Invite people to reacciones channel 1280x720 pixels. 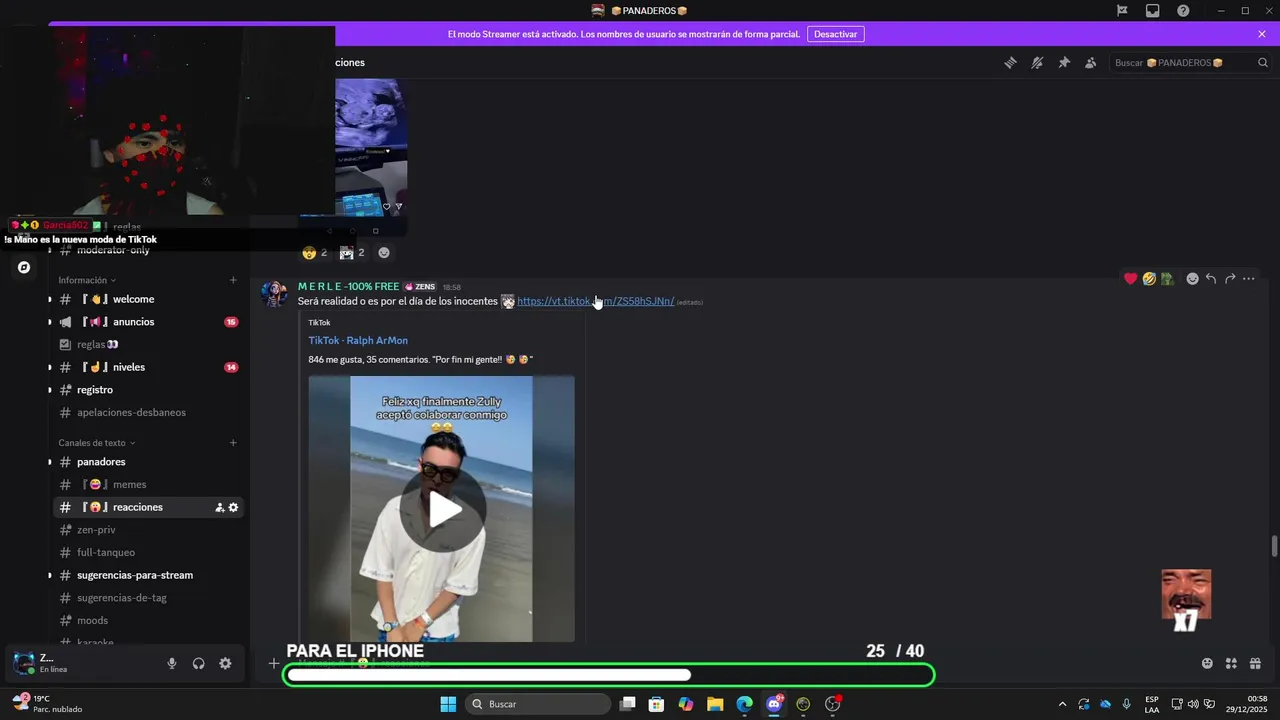tap(219, 507)
